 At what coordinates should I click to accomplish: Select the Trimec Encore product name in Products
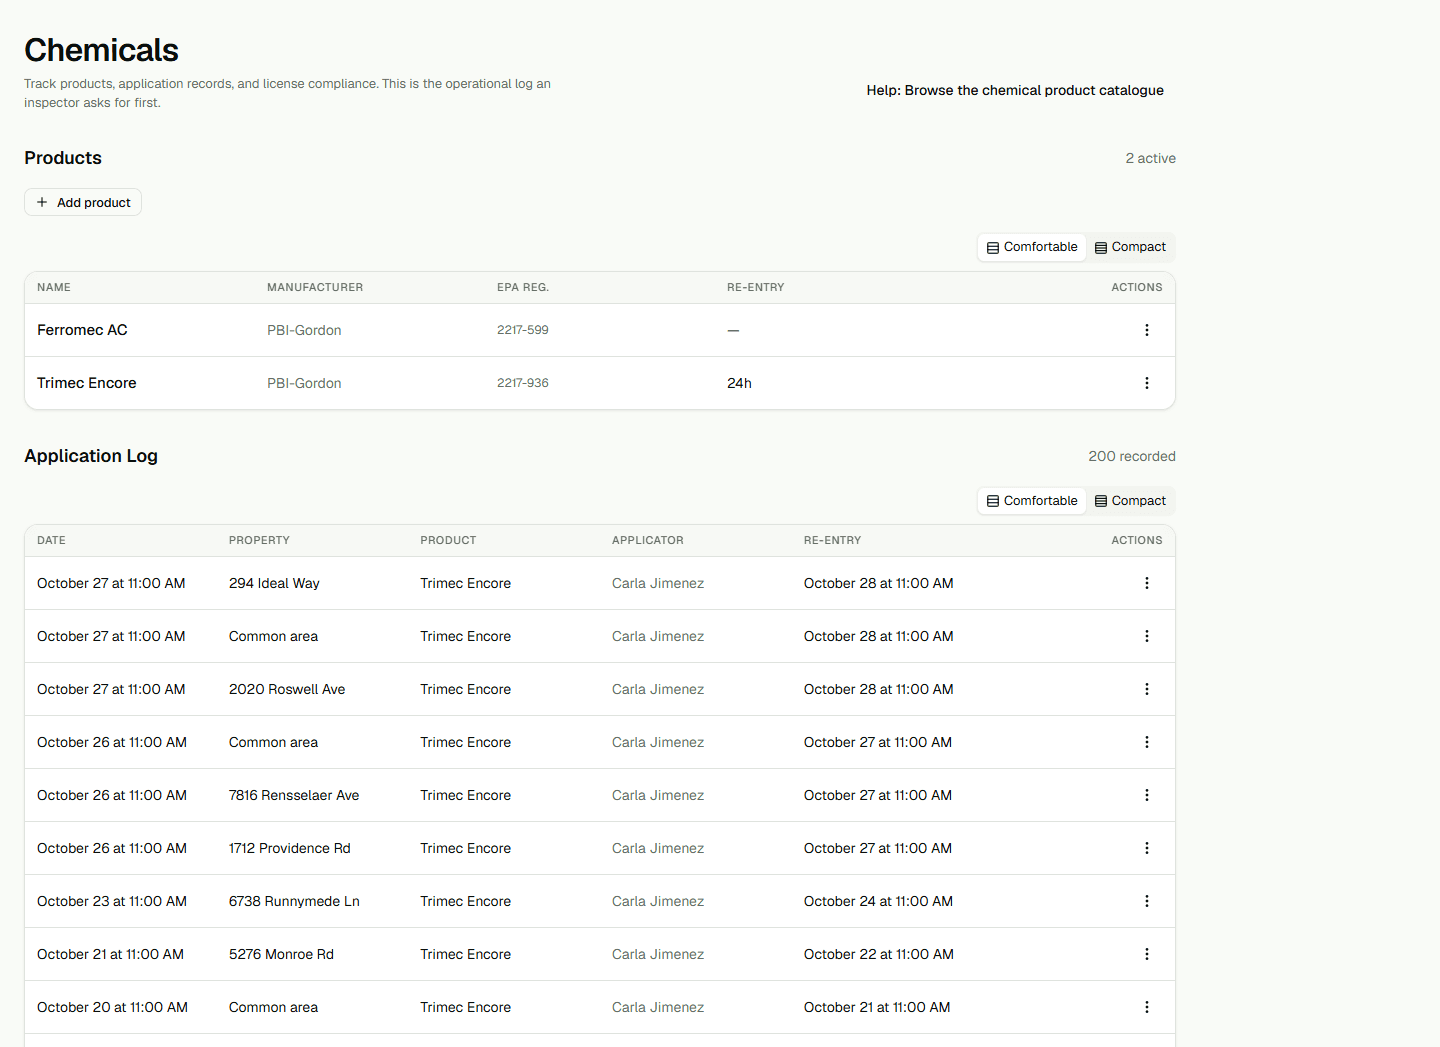tap(86, 383)
